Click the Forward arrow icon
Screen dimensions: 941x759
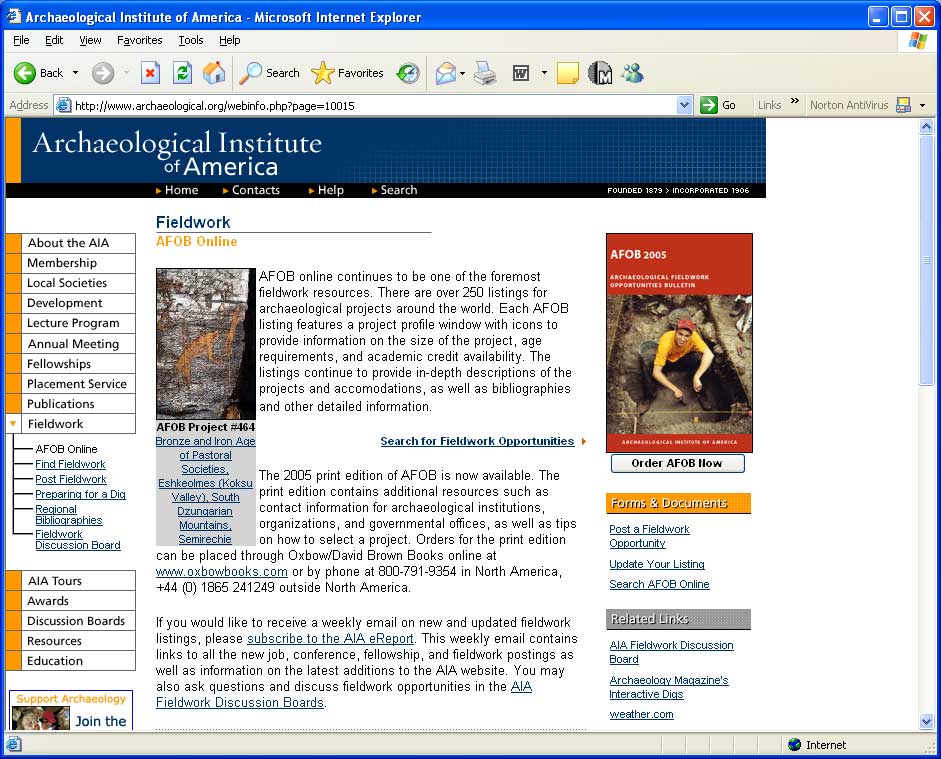[x=103, y=73]
